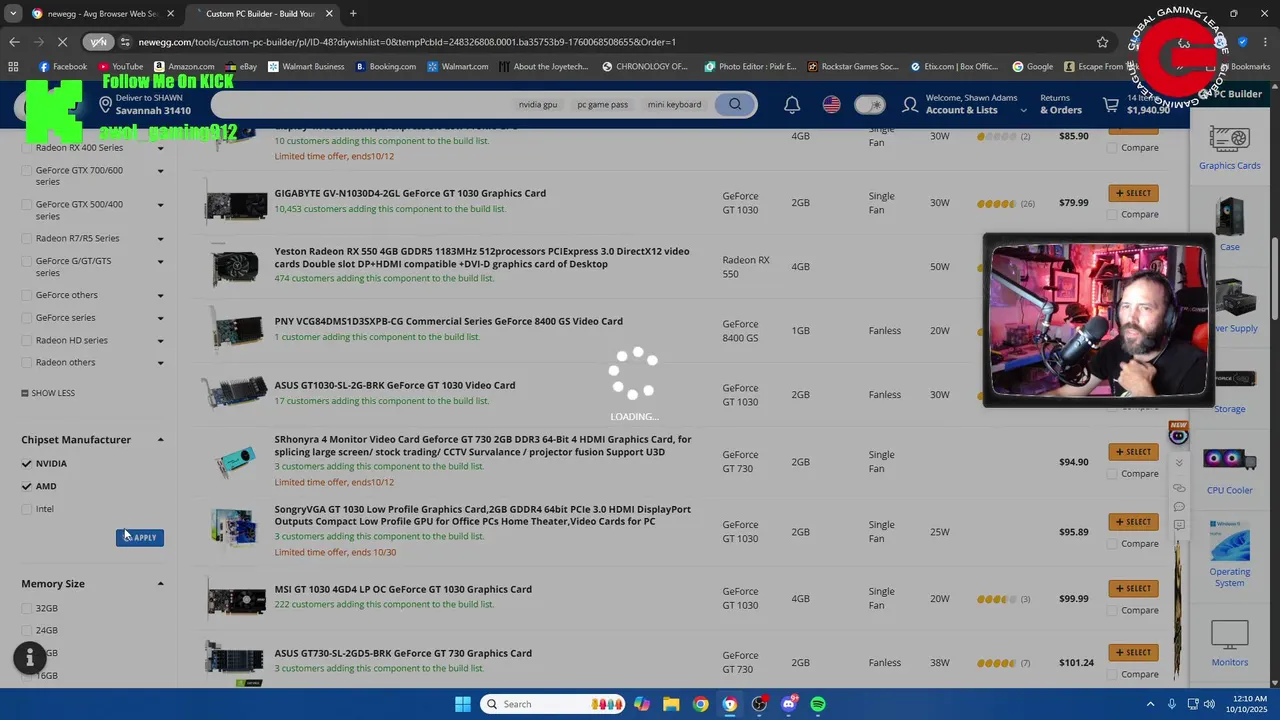Expand the GeForce series dropdown arrow

[x=160, y=318]
